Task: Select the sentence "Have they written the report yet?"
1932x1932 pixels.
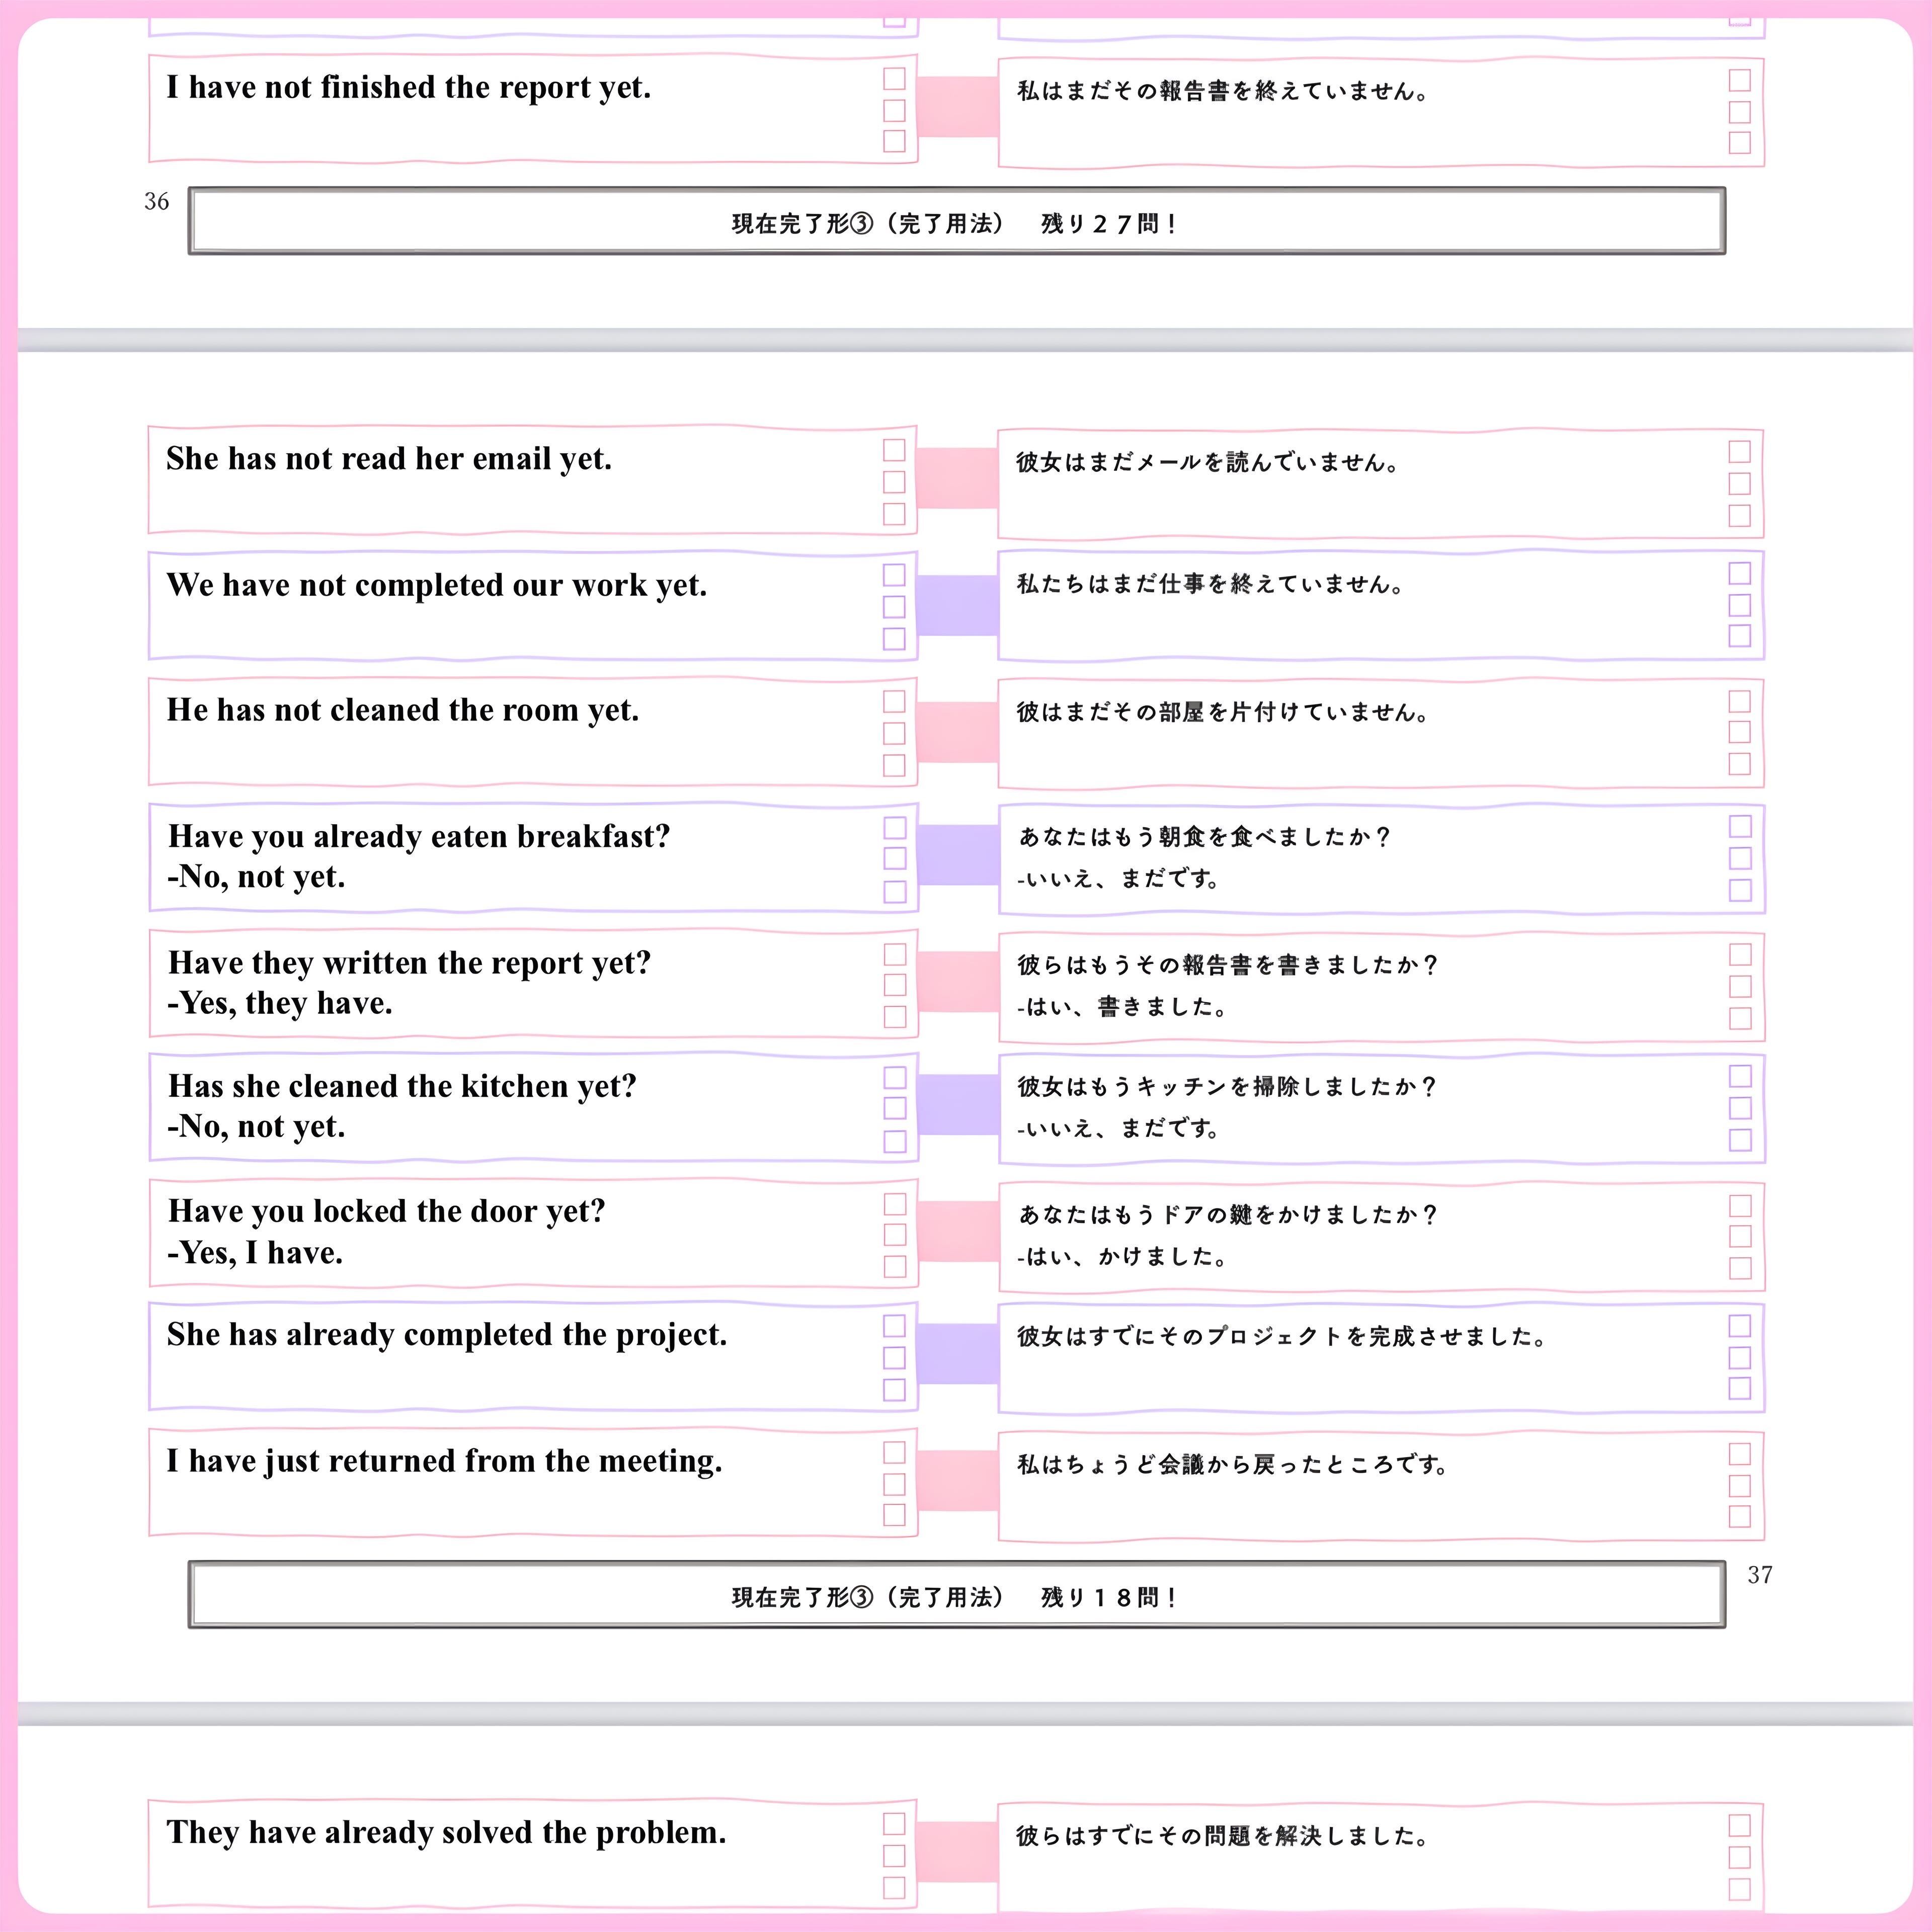Action: [410, 963]
